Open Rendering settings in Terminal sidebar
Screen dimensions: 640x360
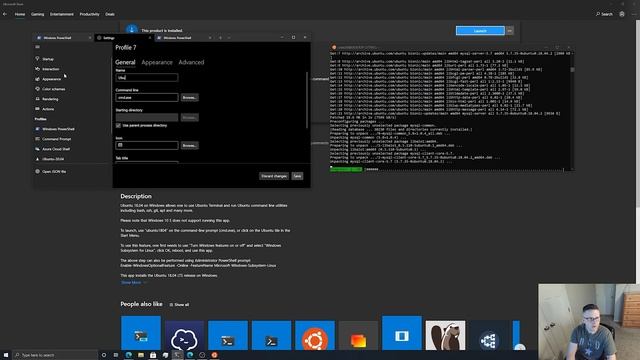(x=50, y=99)
